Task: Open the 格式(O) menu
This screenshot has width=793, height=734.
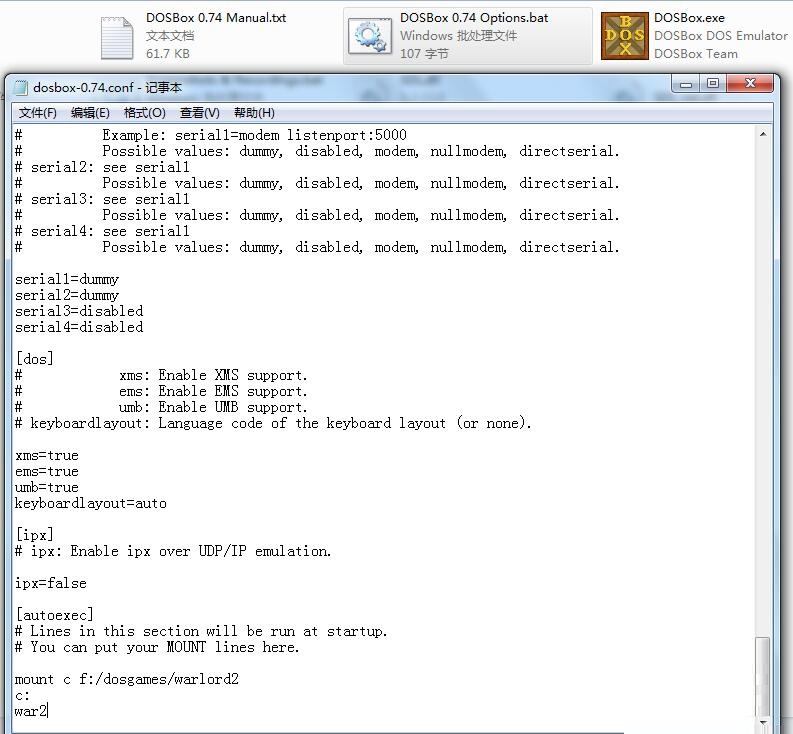Action: (144, 113)
